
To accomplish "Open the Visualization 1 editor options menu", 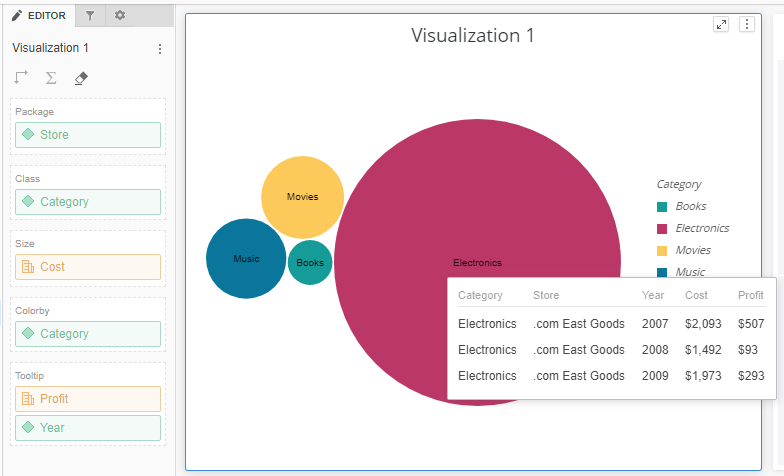I will (x=160, y=48).
